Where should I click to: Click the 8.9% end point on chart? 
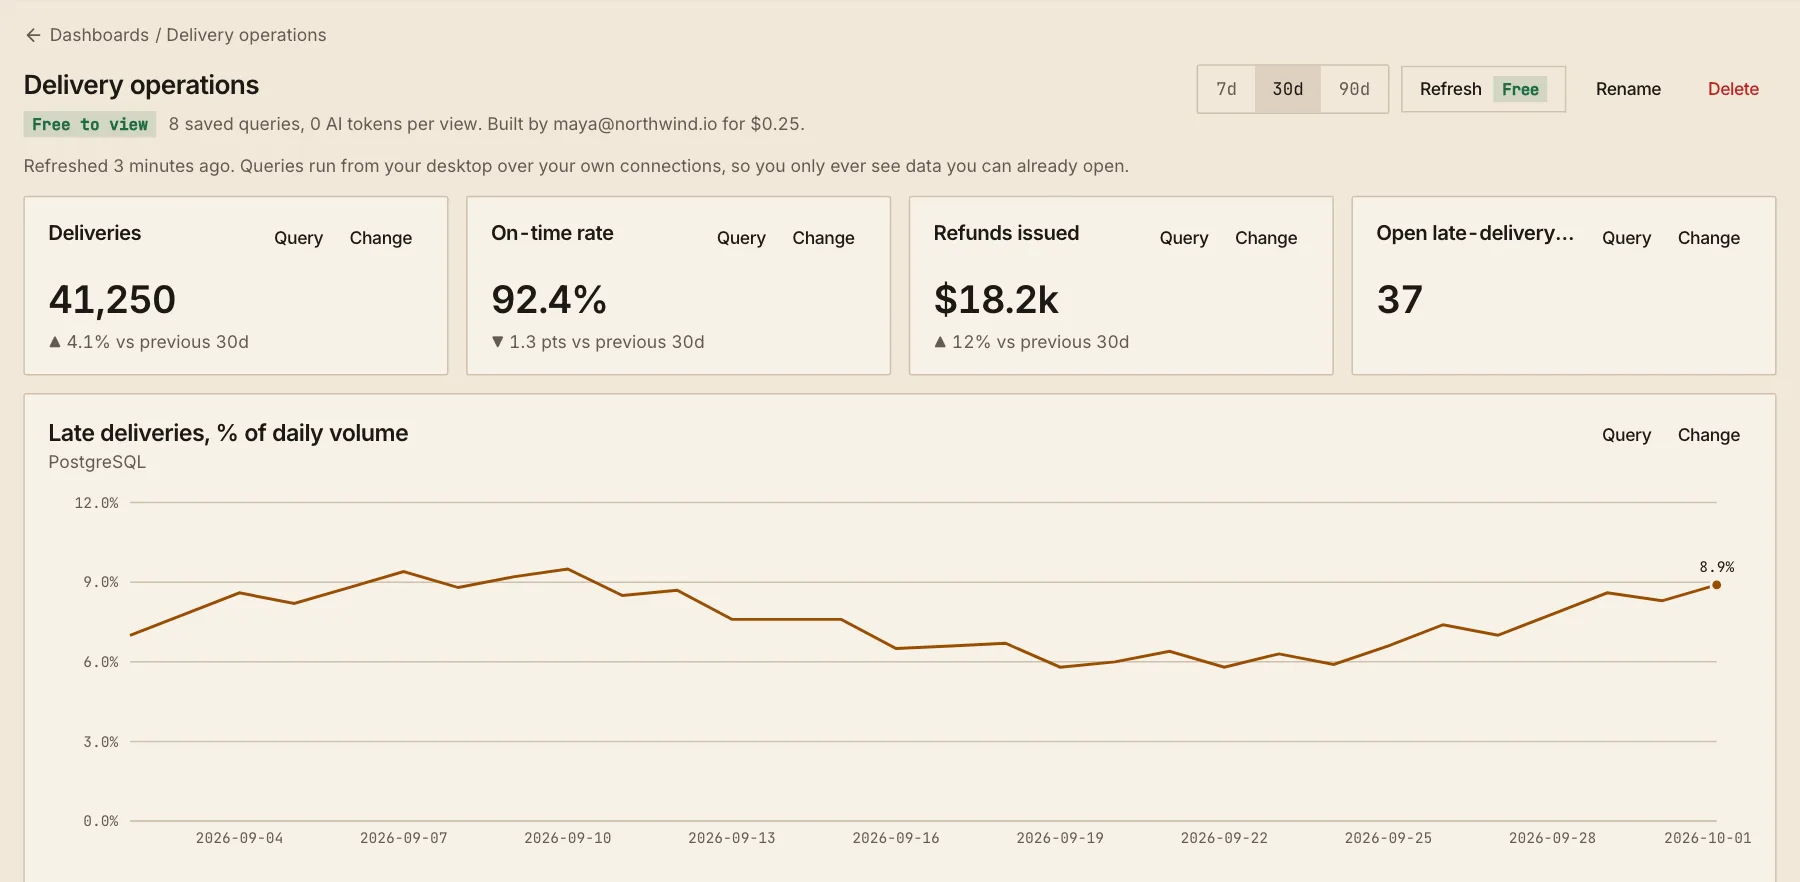(x=1716, y=585)
